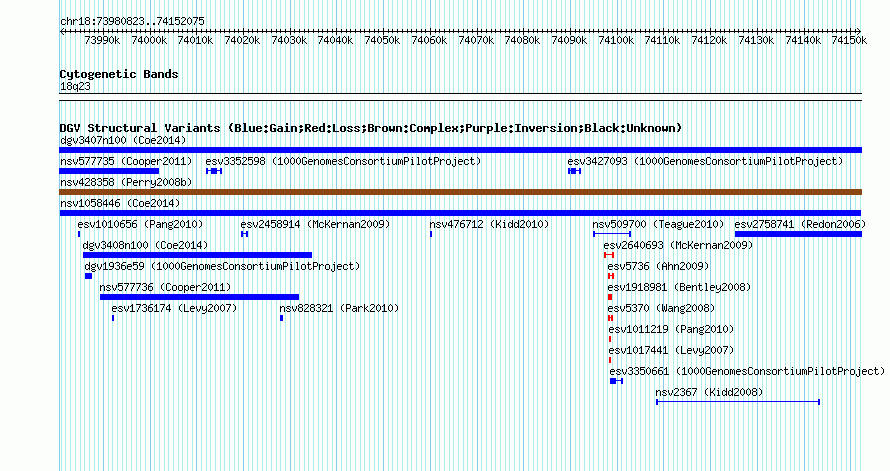Click the nsv1058446 (Coe2014) blue bar
This screenshot has width=890, height=471.
coord(460,213)
